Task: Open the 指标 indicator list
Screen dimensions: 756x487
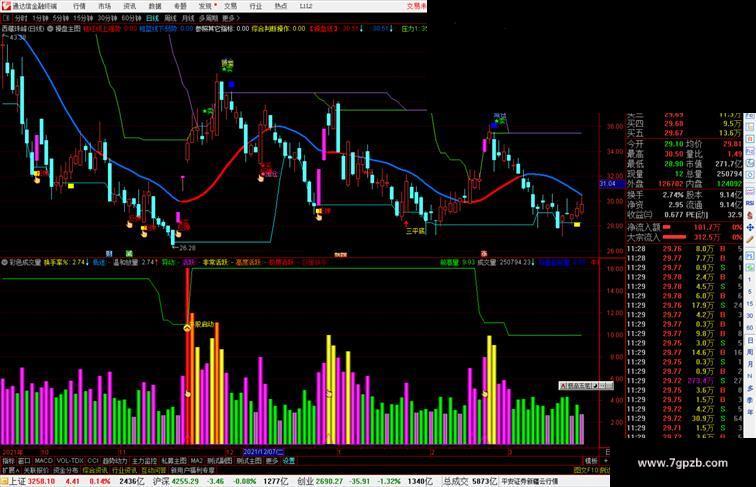Action: click(9, 461)
